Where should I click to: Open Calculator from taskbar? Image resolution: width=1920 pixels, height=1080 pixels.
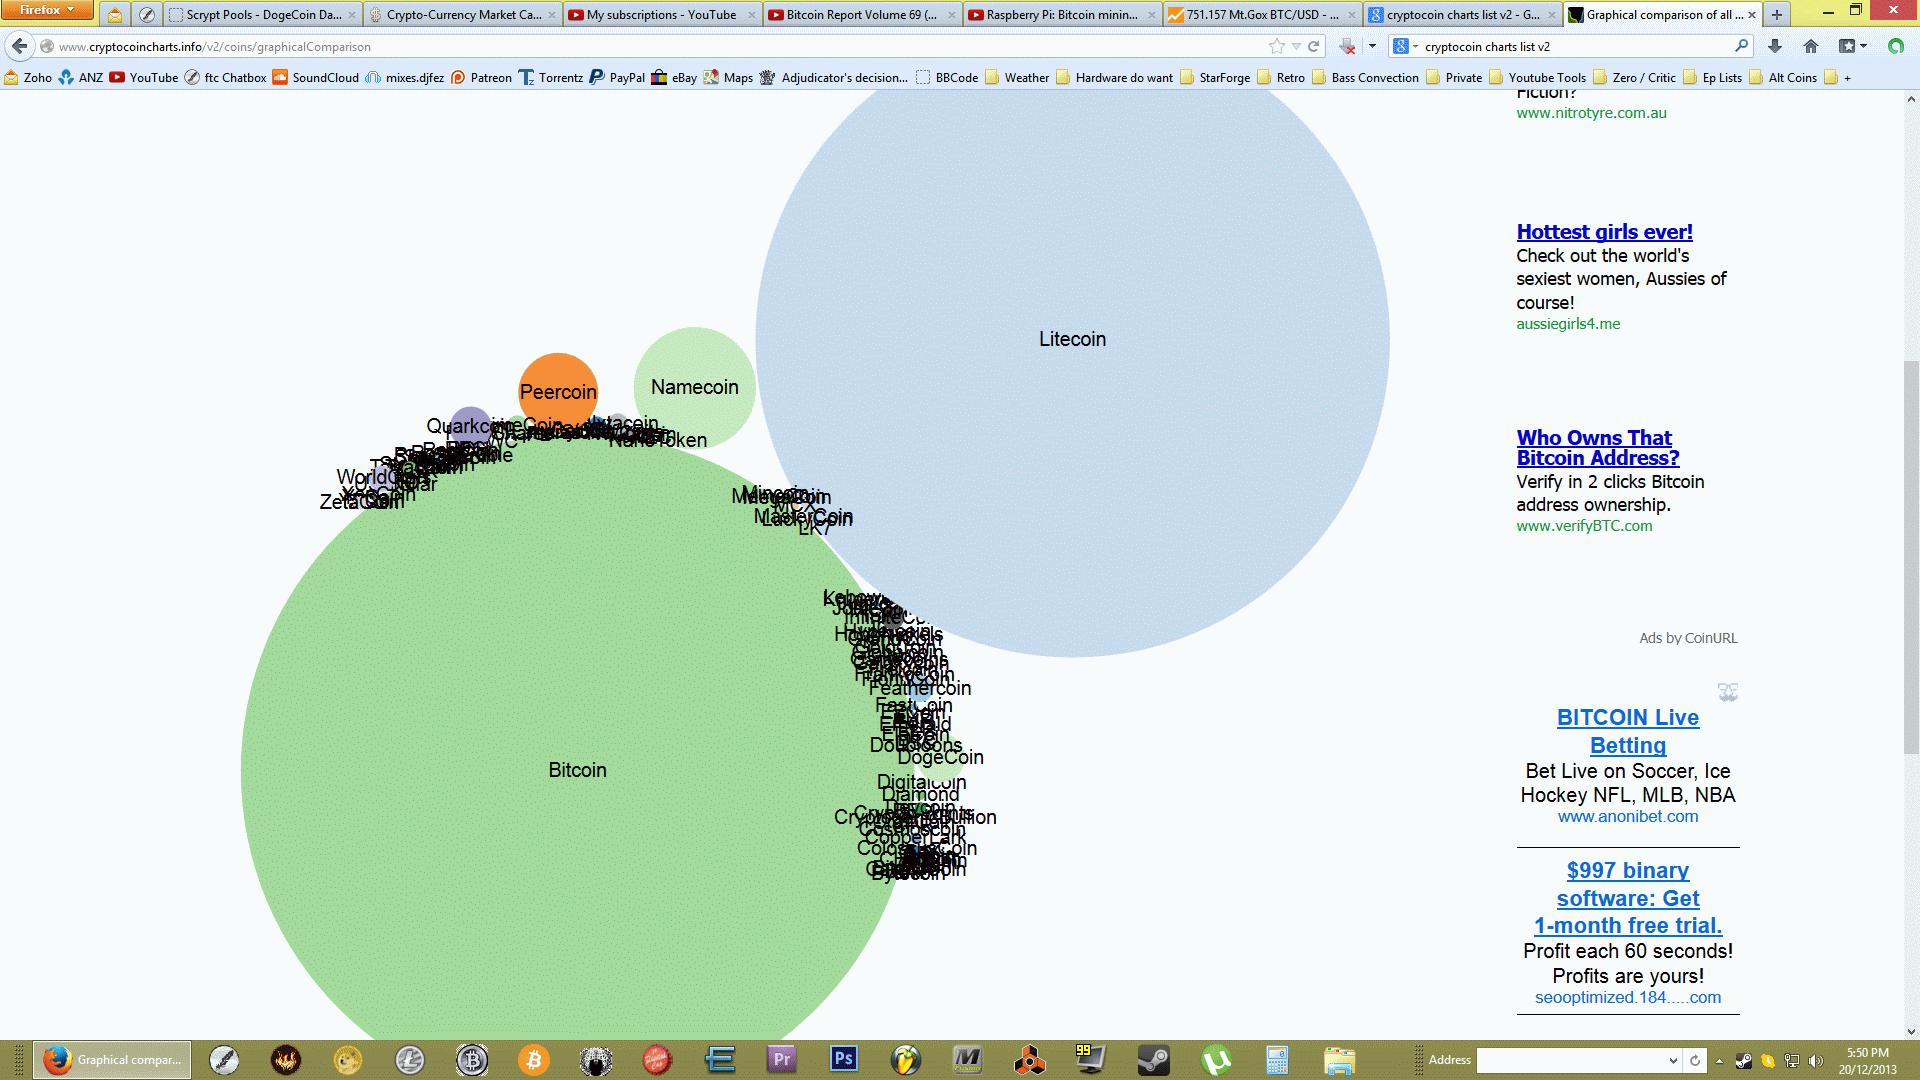(1277, 1059)
